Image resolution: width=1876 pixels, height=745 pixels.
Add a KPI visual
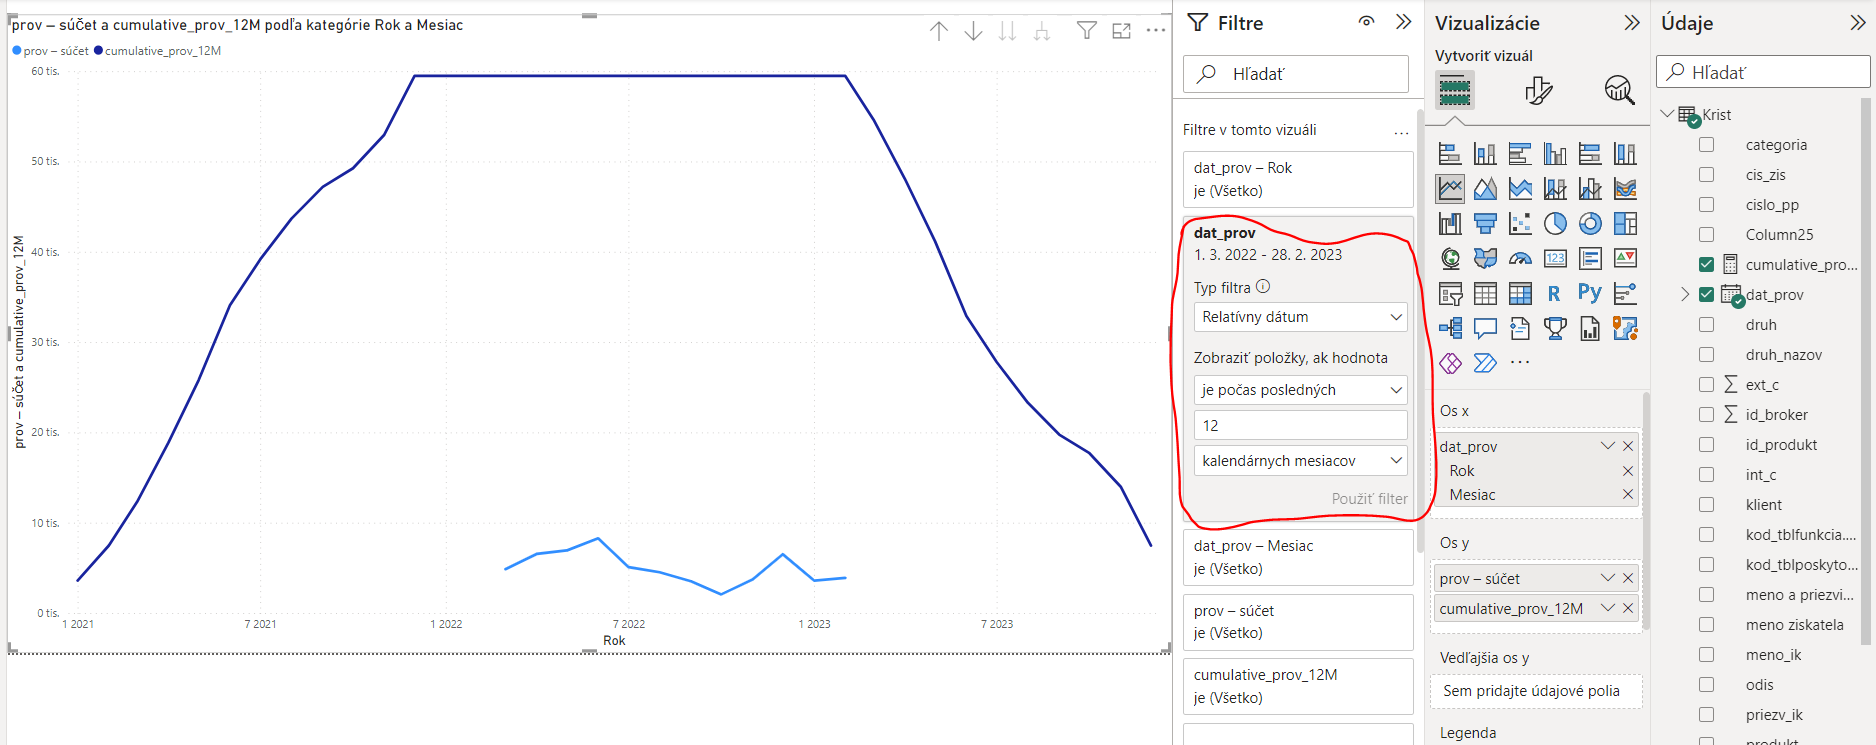point(1625,258)
